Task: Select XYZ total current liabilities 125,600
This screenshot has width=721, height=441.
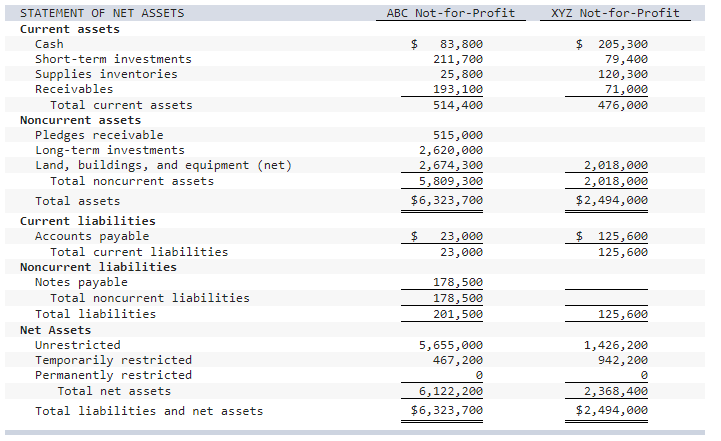Action: (623, 252)
